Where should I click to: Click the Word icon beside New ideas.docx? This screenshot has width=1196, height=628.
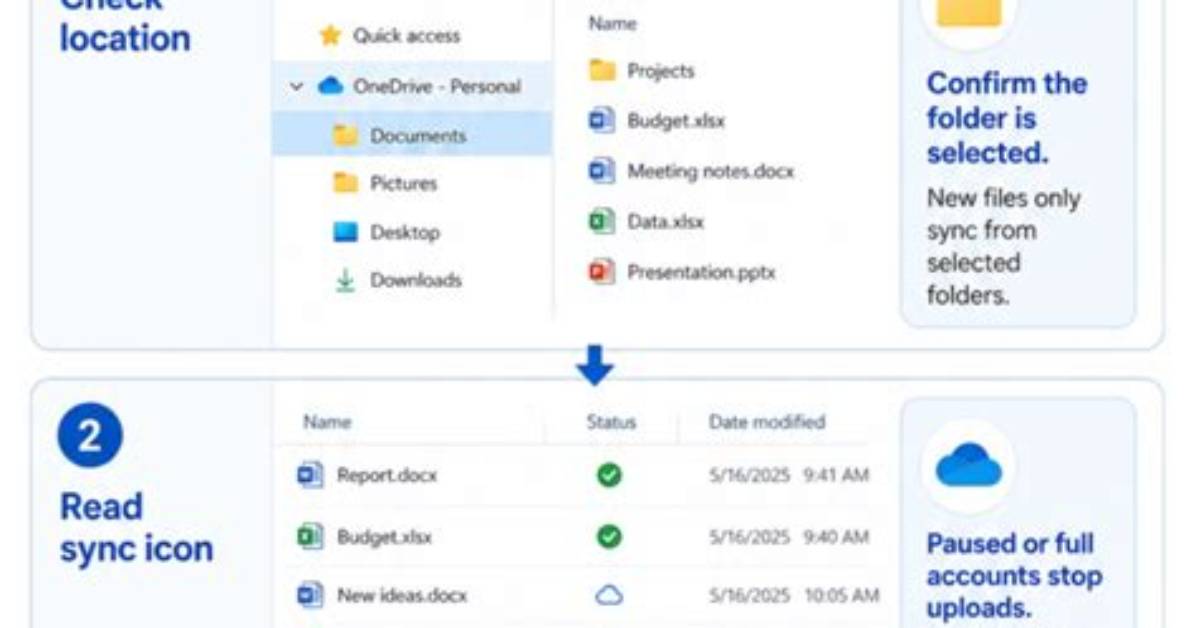click(x=310, y=594)
